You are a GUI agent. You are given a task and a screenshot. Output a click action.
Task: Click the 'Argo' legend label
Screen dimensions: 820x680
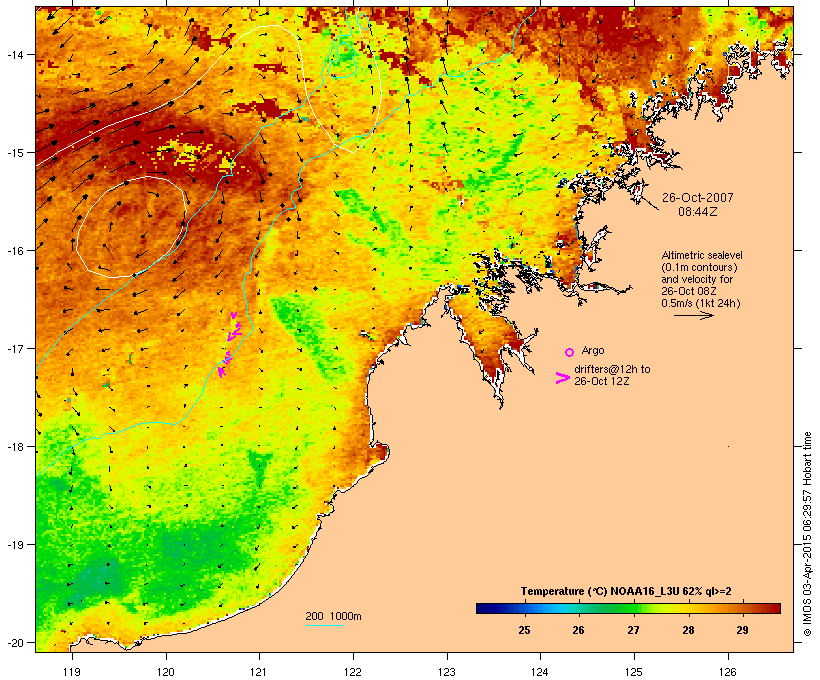click(593, 350)
